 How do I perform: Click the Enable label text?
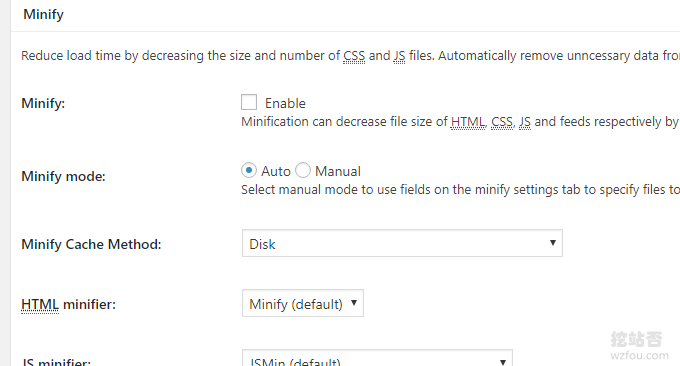(x=285, y=103)
